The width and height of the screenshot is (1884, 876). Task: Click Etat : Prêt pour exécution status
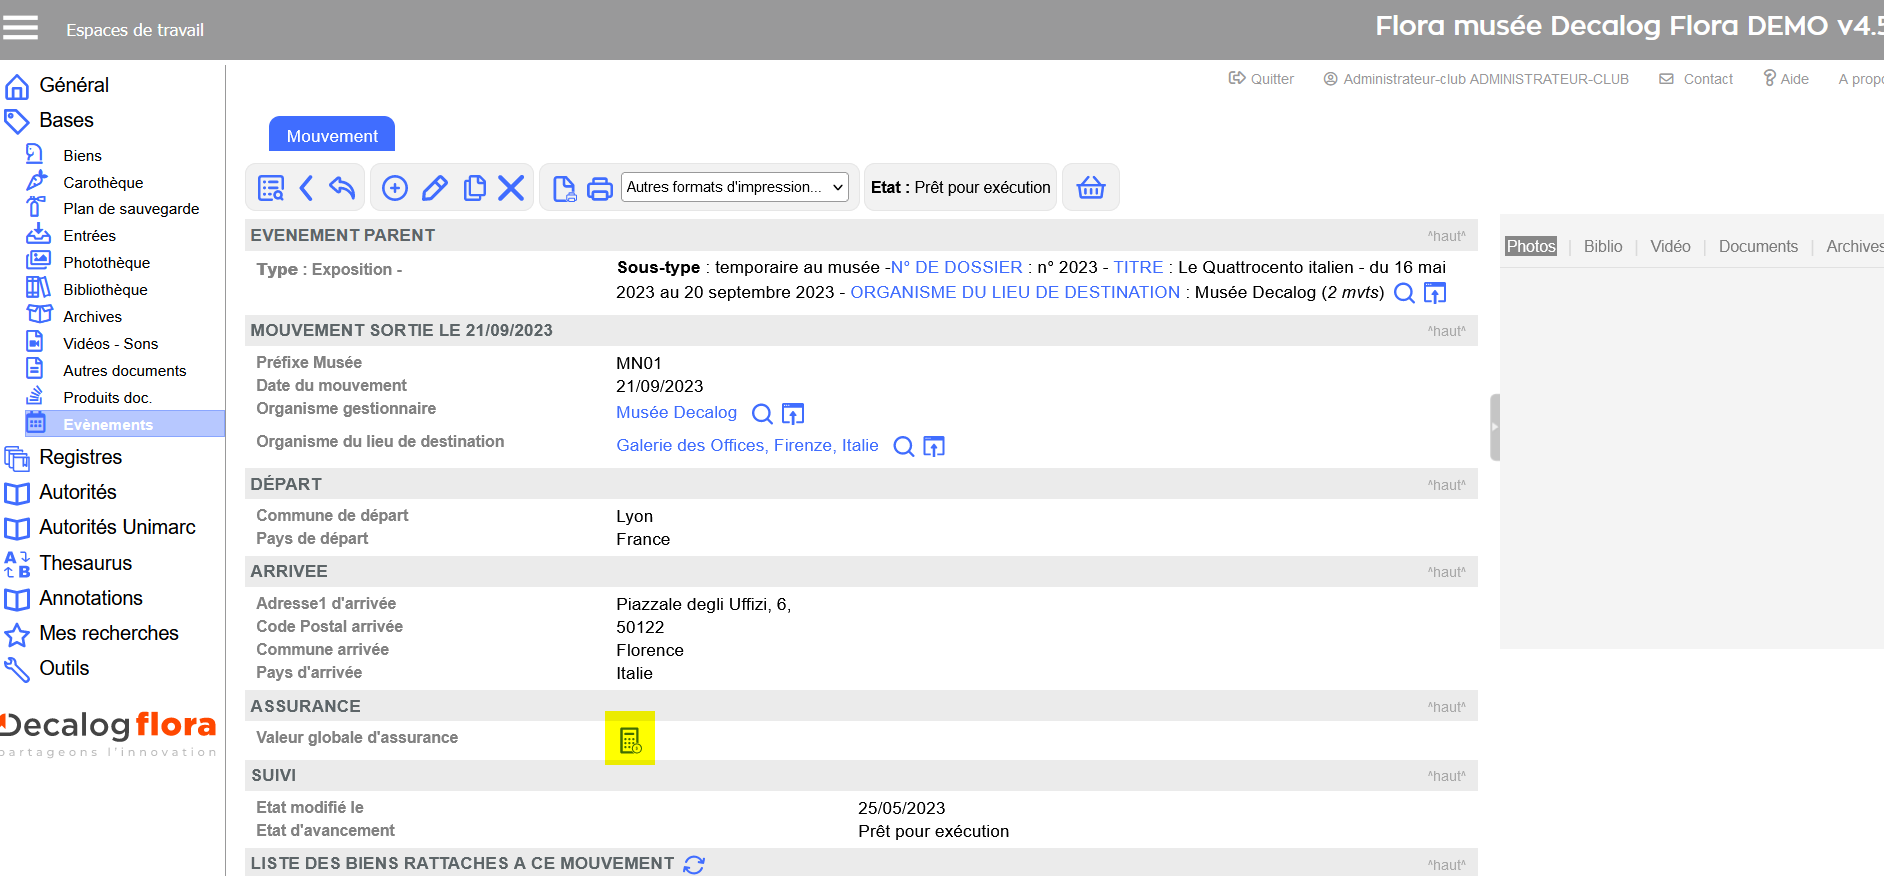[x=960, y=187]
